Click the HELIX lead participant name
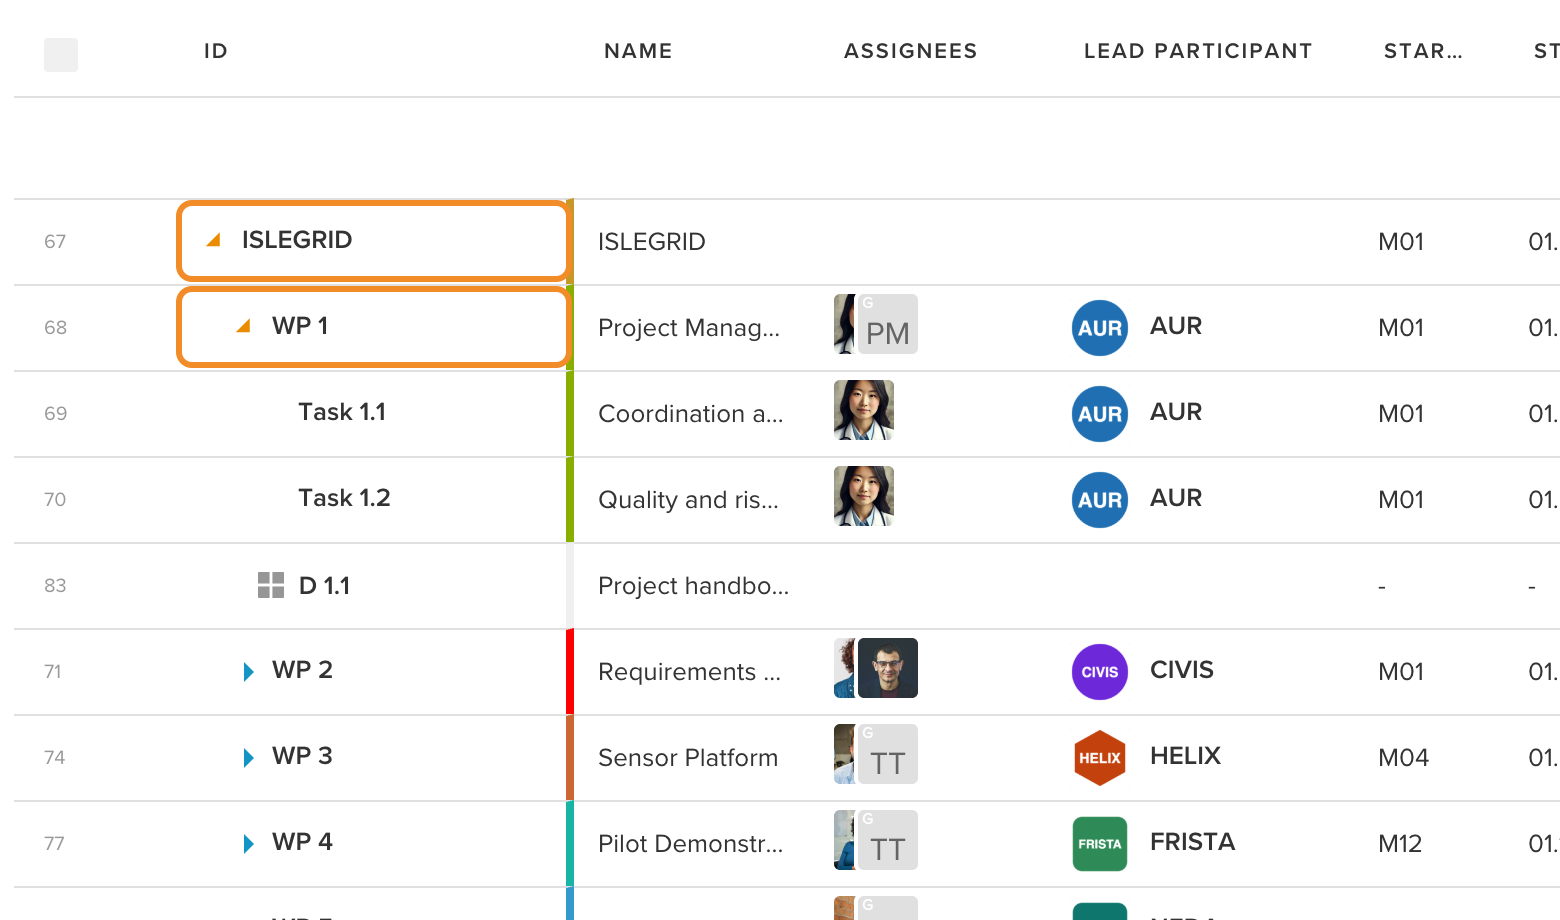1560x920 pixels. (x=1186, y=756)
